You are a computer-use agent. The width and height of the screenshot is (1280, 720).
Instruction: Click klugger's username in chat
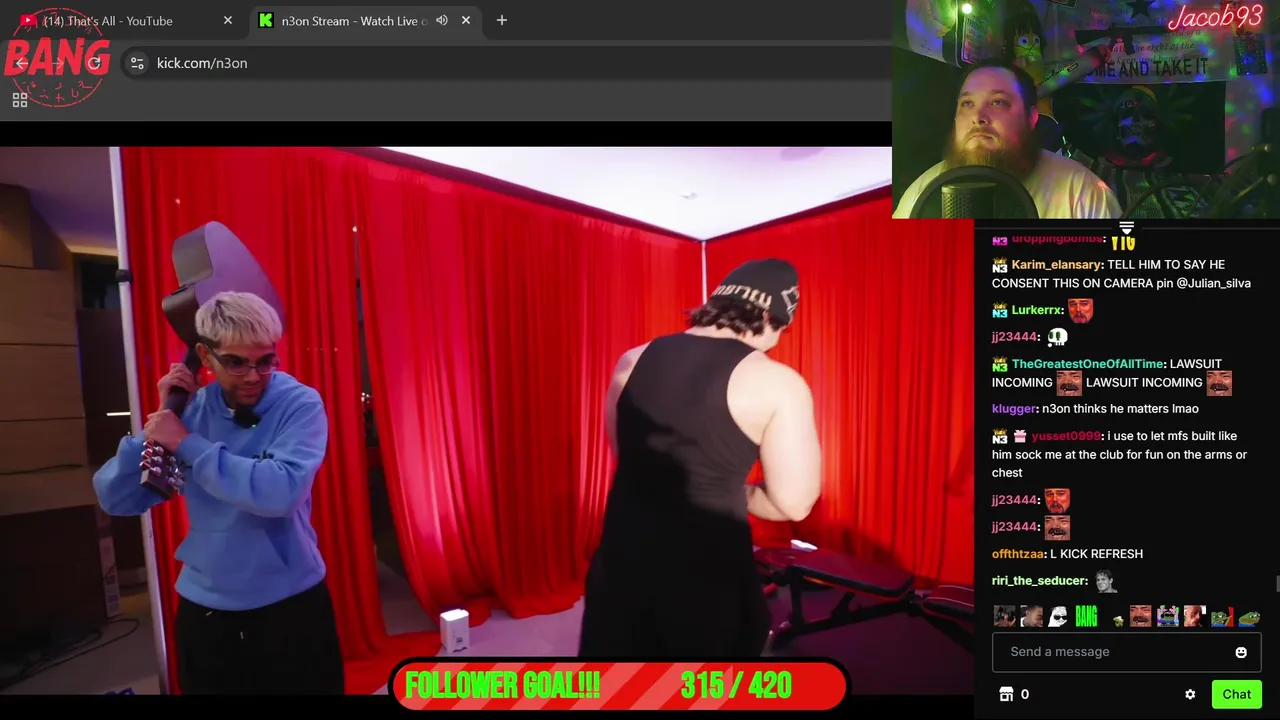[1013, 409]
